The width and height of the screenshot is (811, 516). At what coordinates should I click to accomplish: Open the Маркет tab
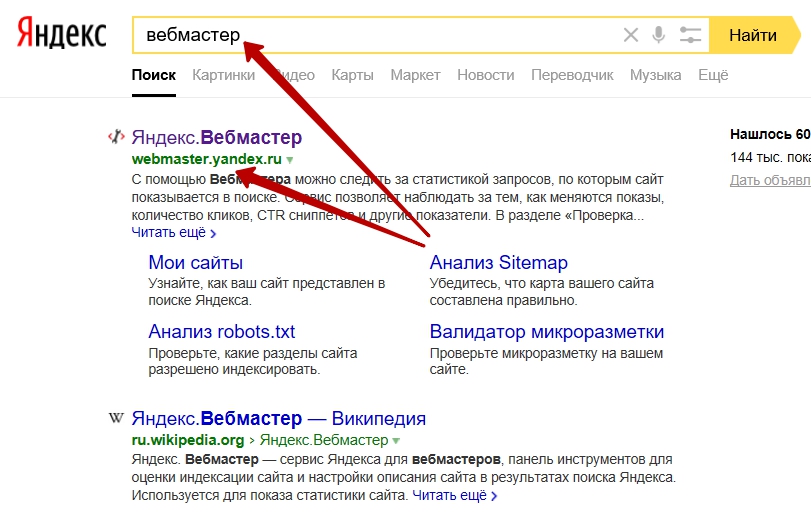[415, 75]
